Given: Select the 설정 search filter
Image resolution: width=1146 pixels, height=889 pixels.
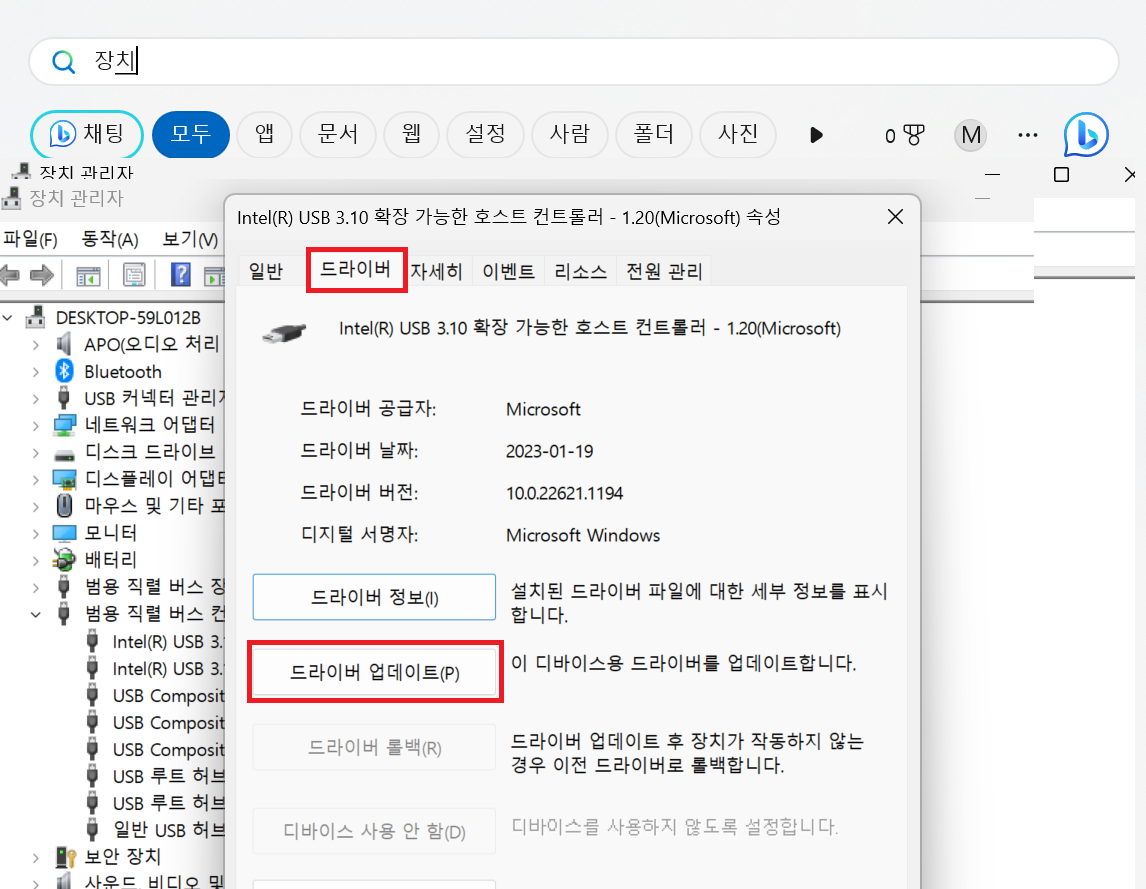Looking at the screenshot, I should 485,135.
